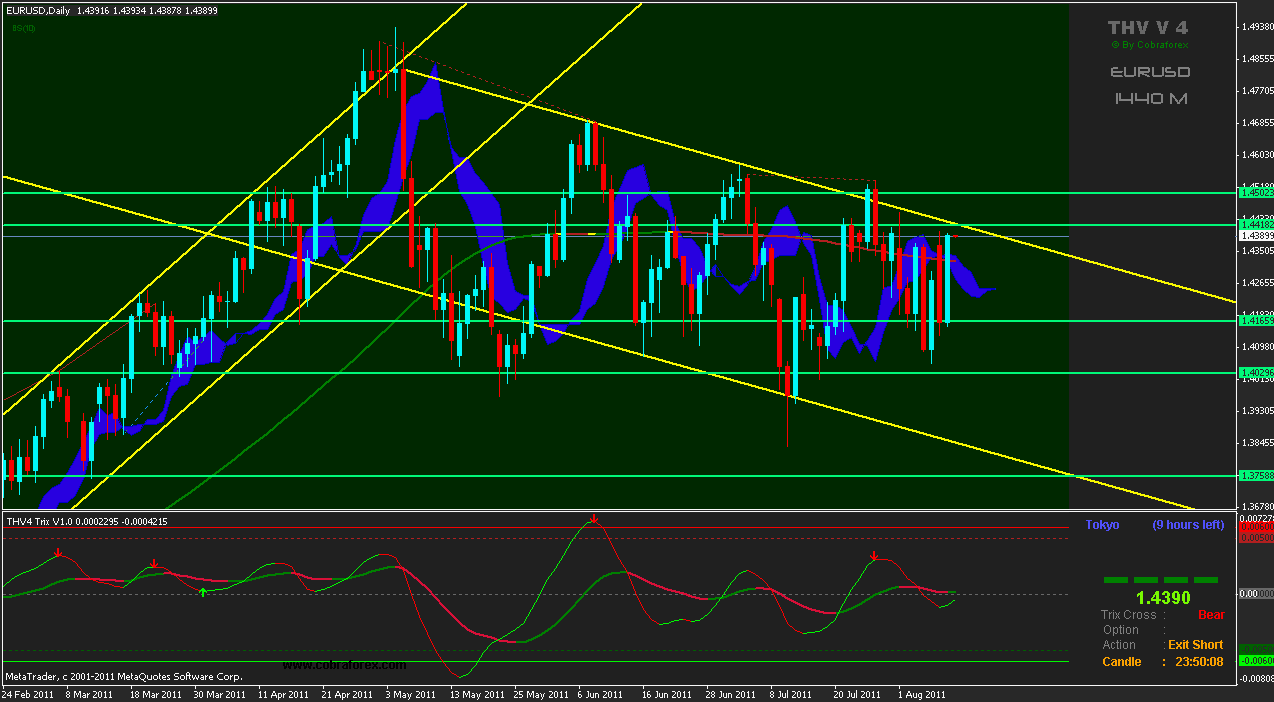This screenshot has height=702, width=1274.
Task: Select the red sell arrow near 20 Jul 2011
Action: (x=874, y=556)
